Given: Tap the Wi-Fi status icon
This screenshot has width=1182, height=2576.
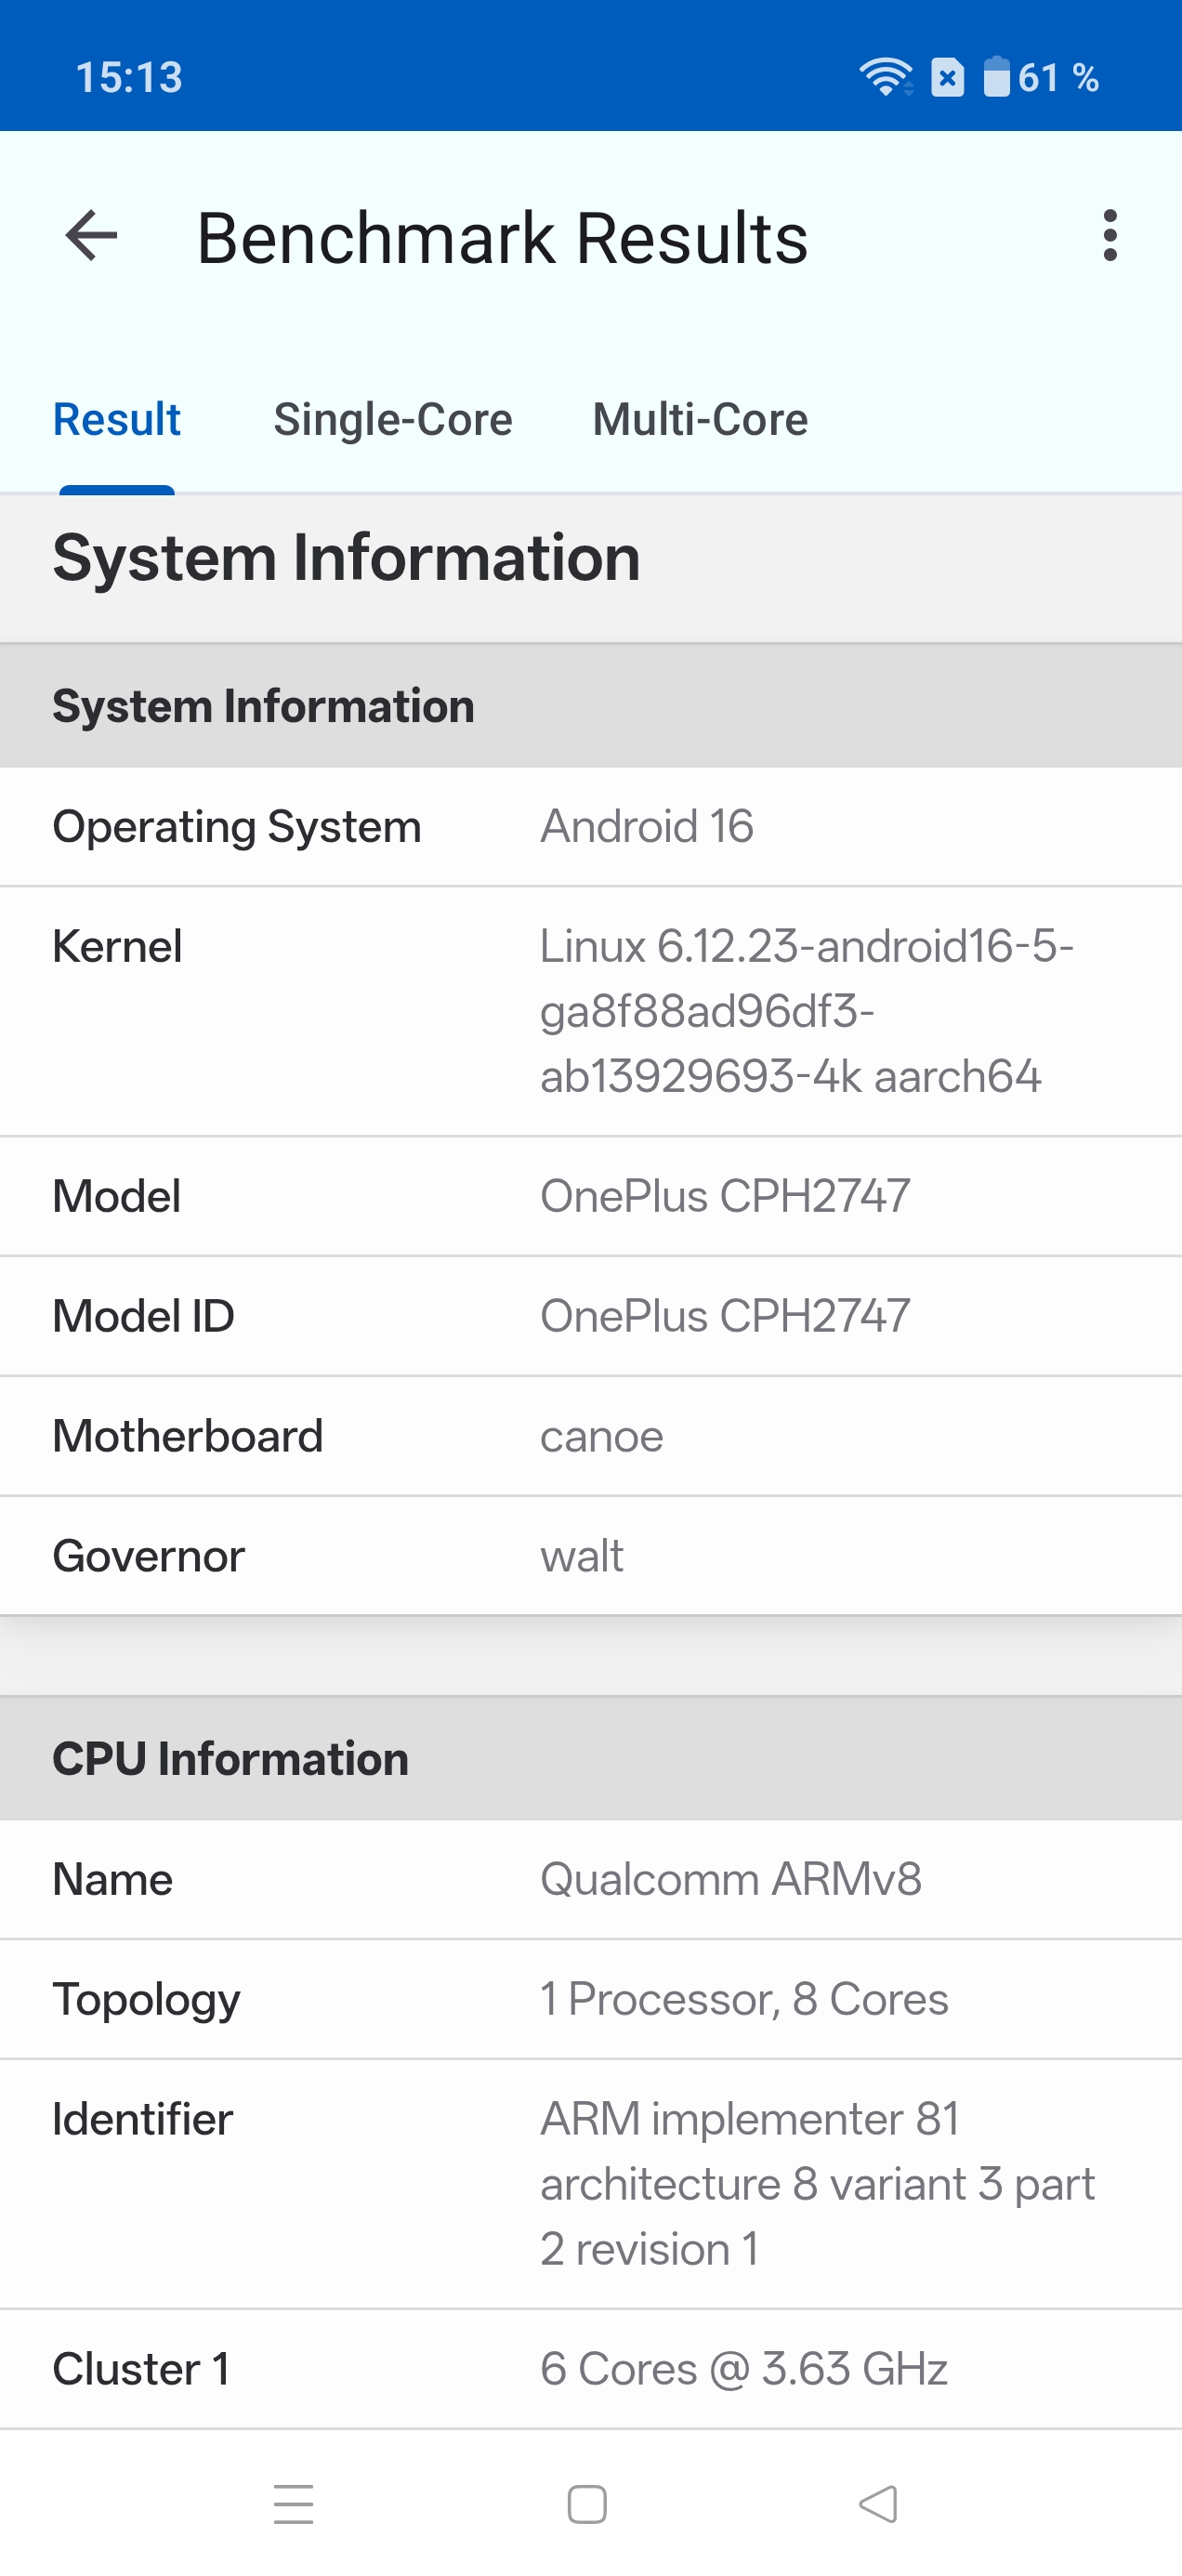Looking at the screenshot, I should point(885,77).
